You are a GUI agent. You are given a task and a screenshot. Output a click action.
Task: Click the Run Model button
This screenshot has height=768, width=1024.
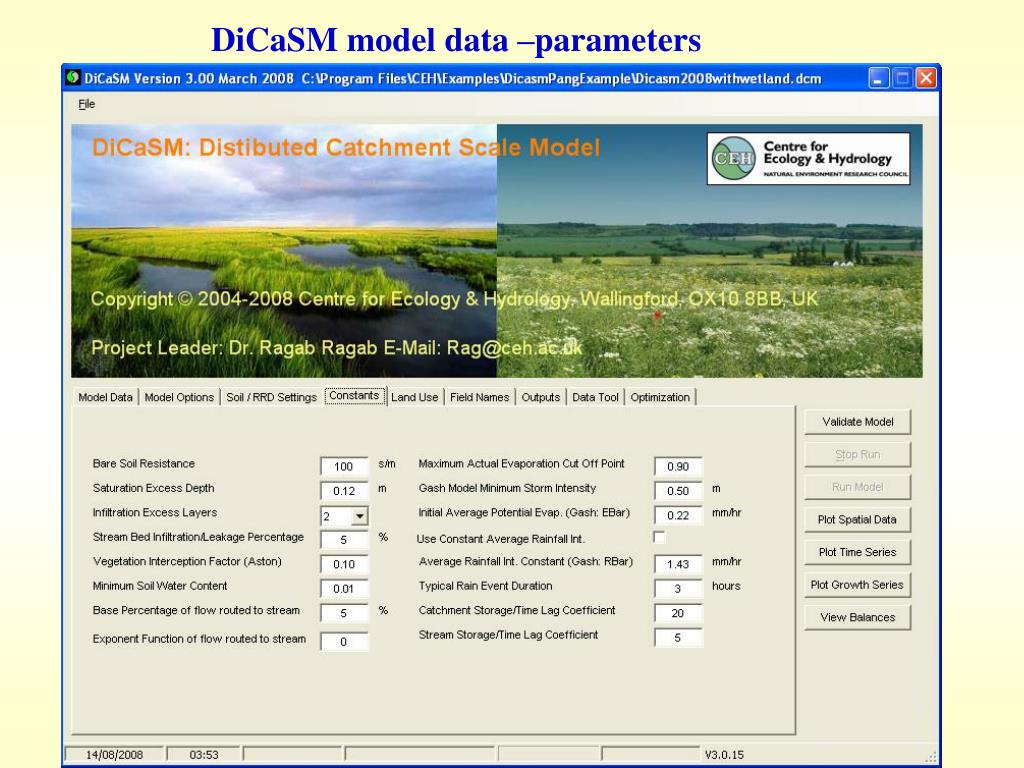point(857,487)
